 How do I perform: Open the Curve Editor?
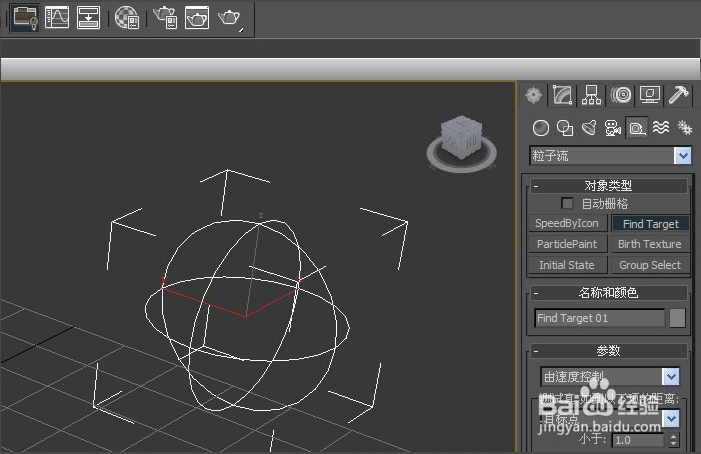57,18
